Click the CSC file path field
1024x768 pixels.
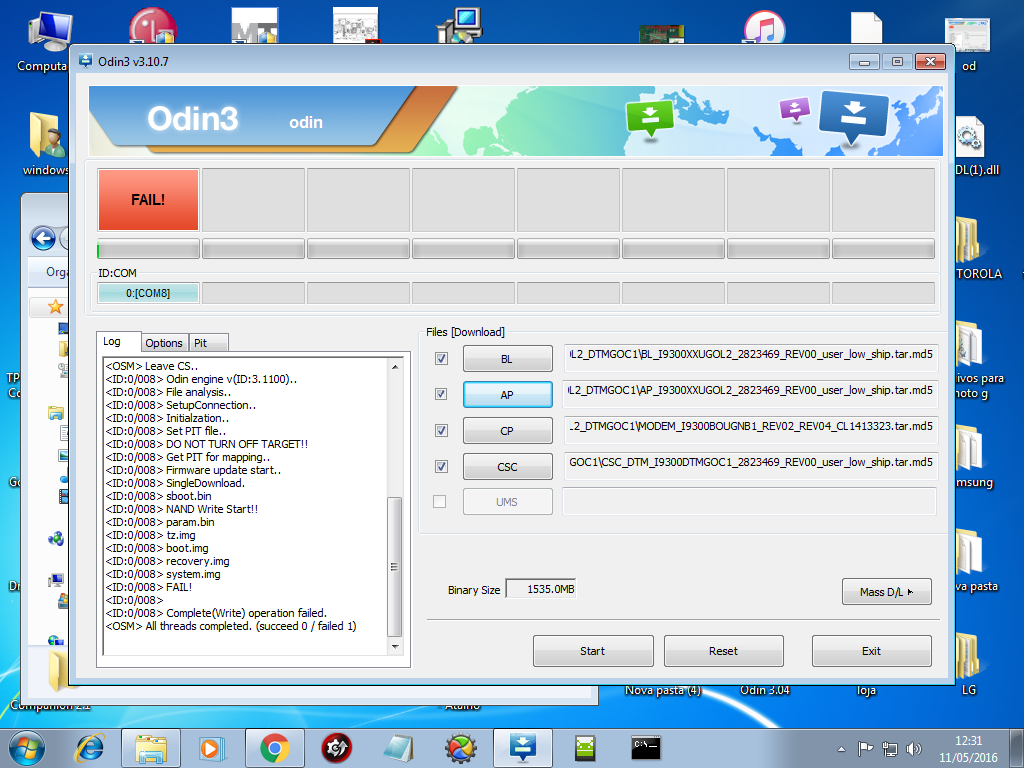(751, 466)
